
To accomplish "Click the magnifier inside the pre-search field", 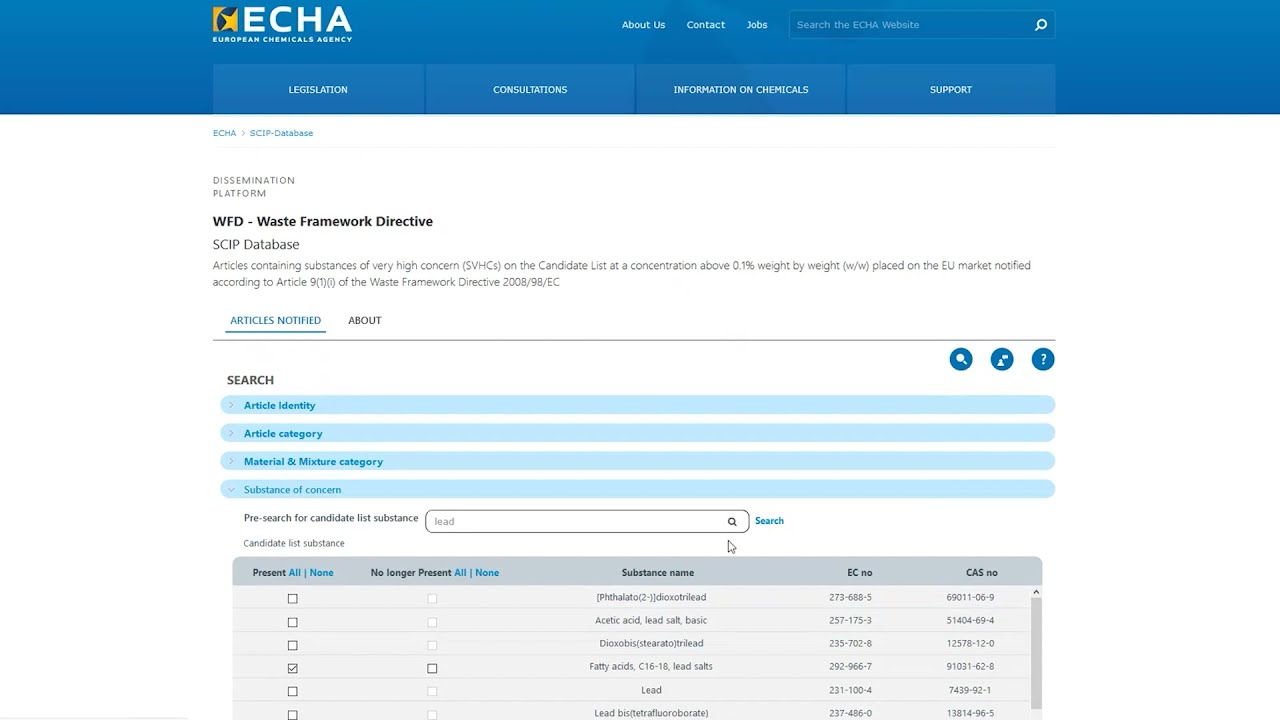I will pos(732,521).
